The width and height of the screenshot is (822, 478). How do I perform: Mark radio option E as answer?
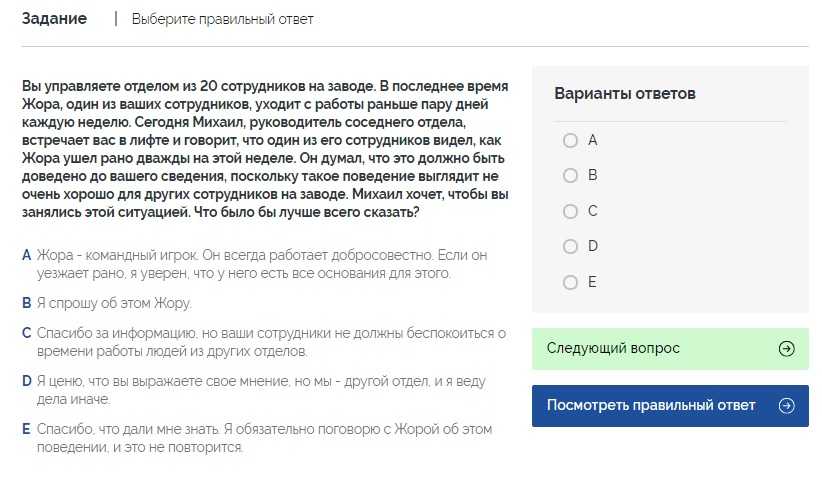coord(570,282)
